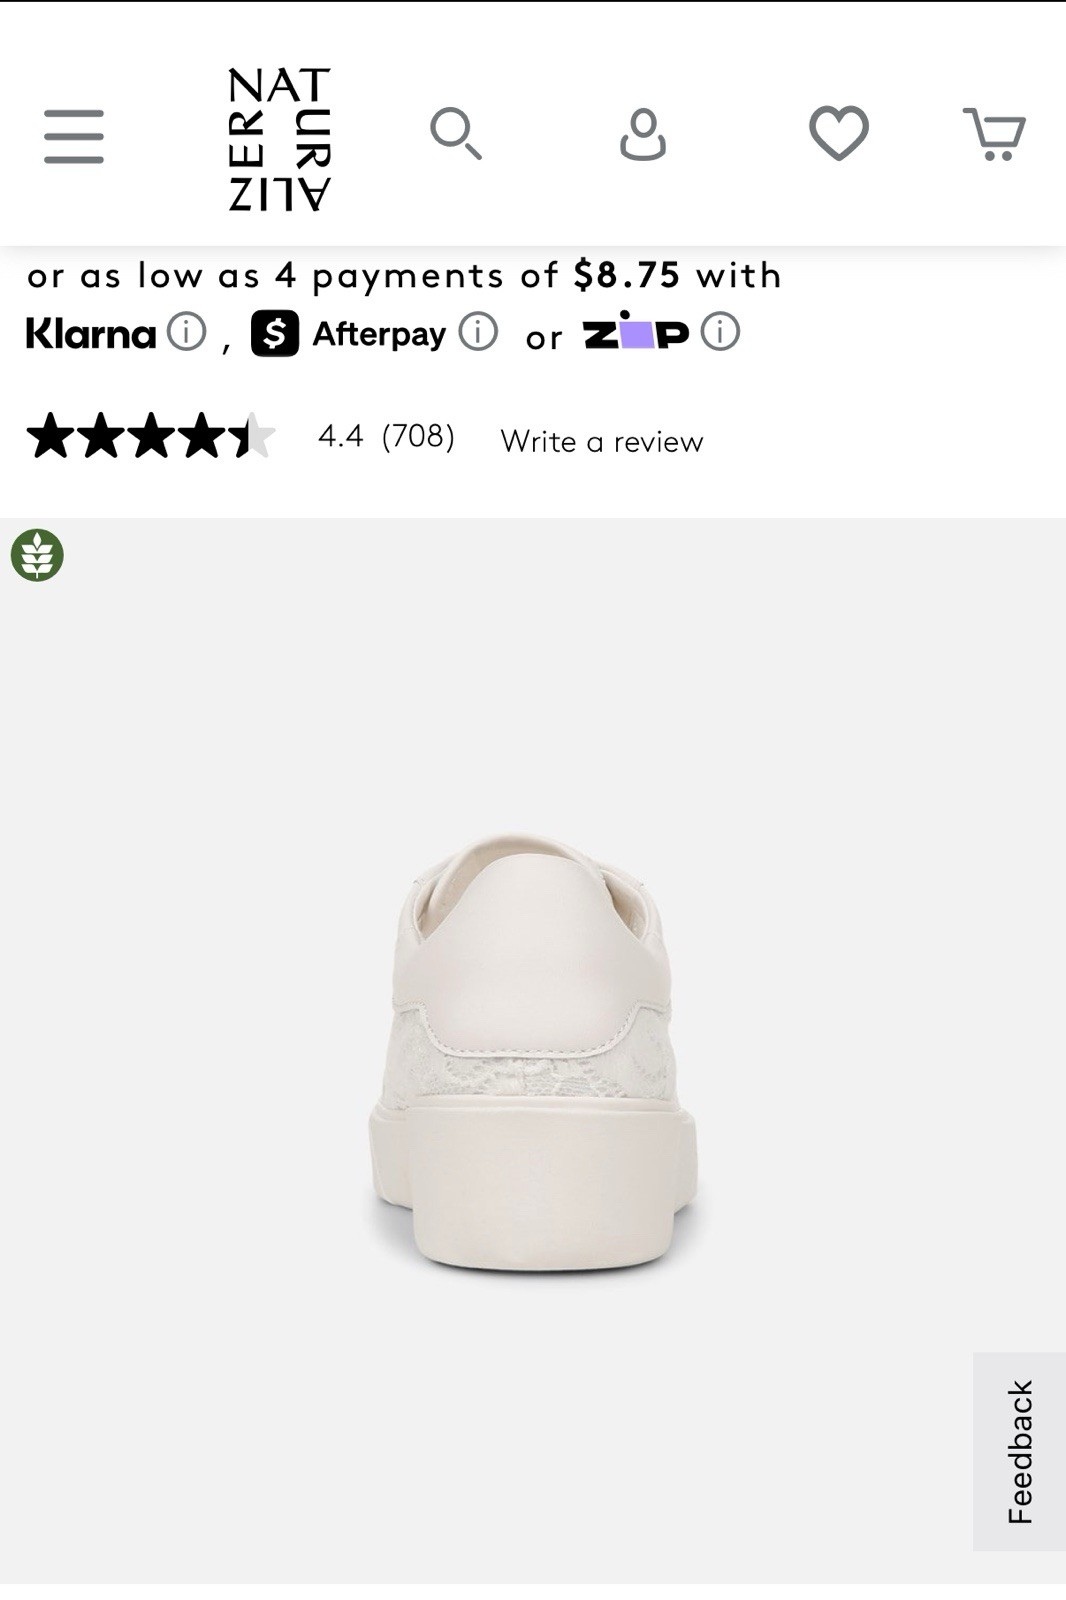Click the info icon beside Klarna
This screenshot has width=1066, height=1600.
(186, 331)
